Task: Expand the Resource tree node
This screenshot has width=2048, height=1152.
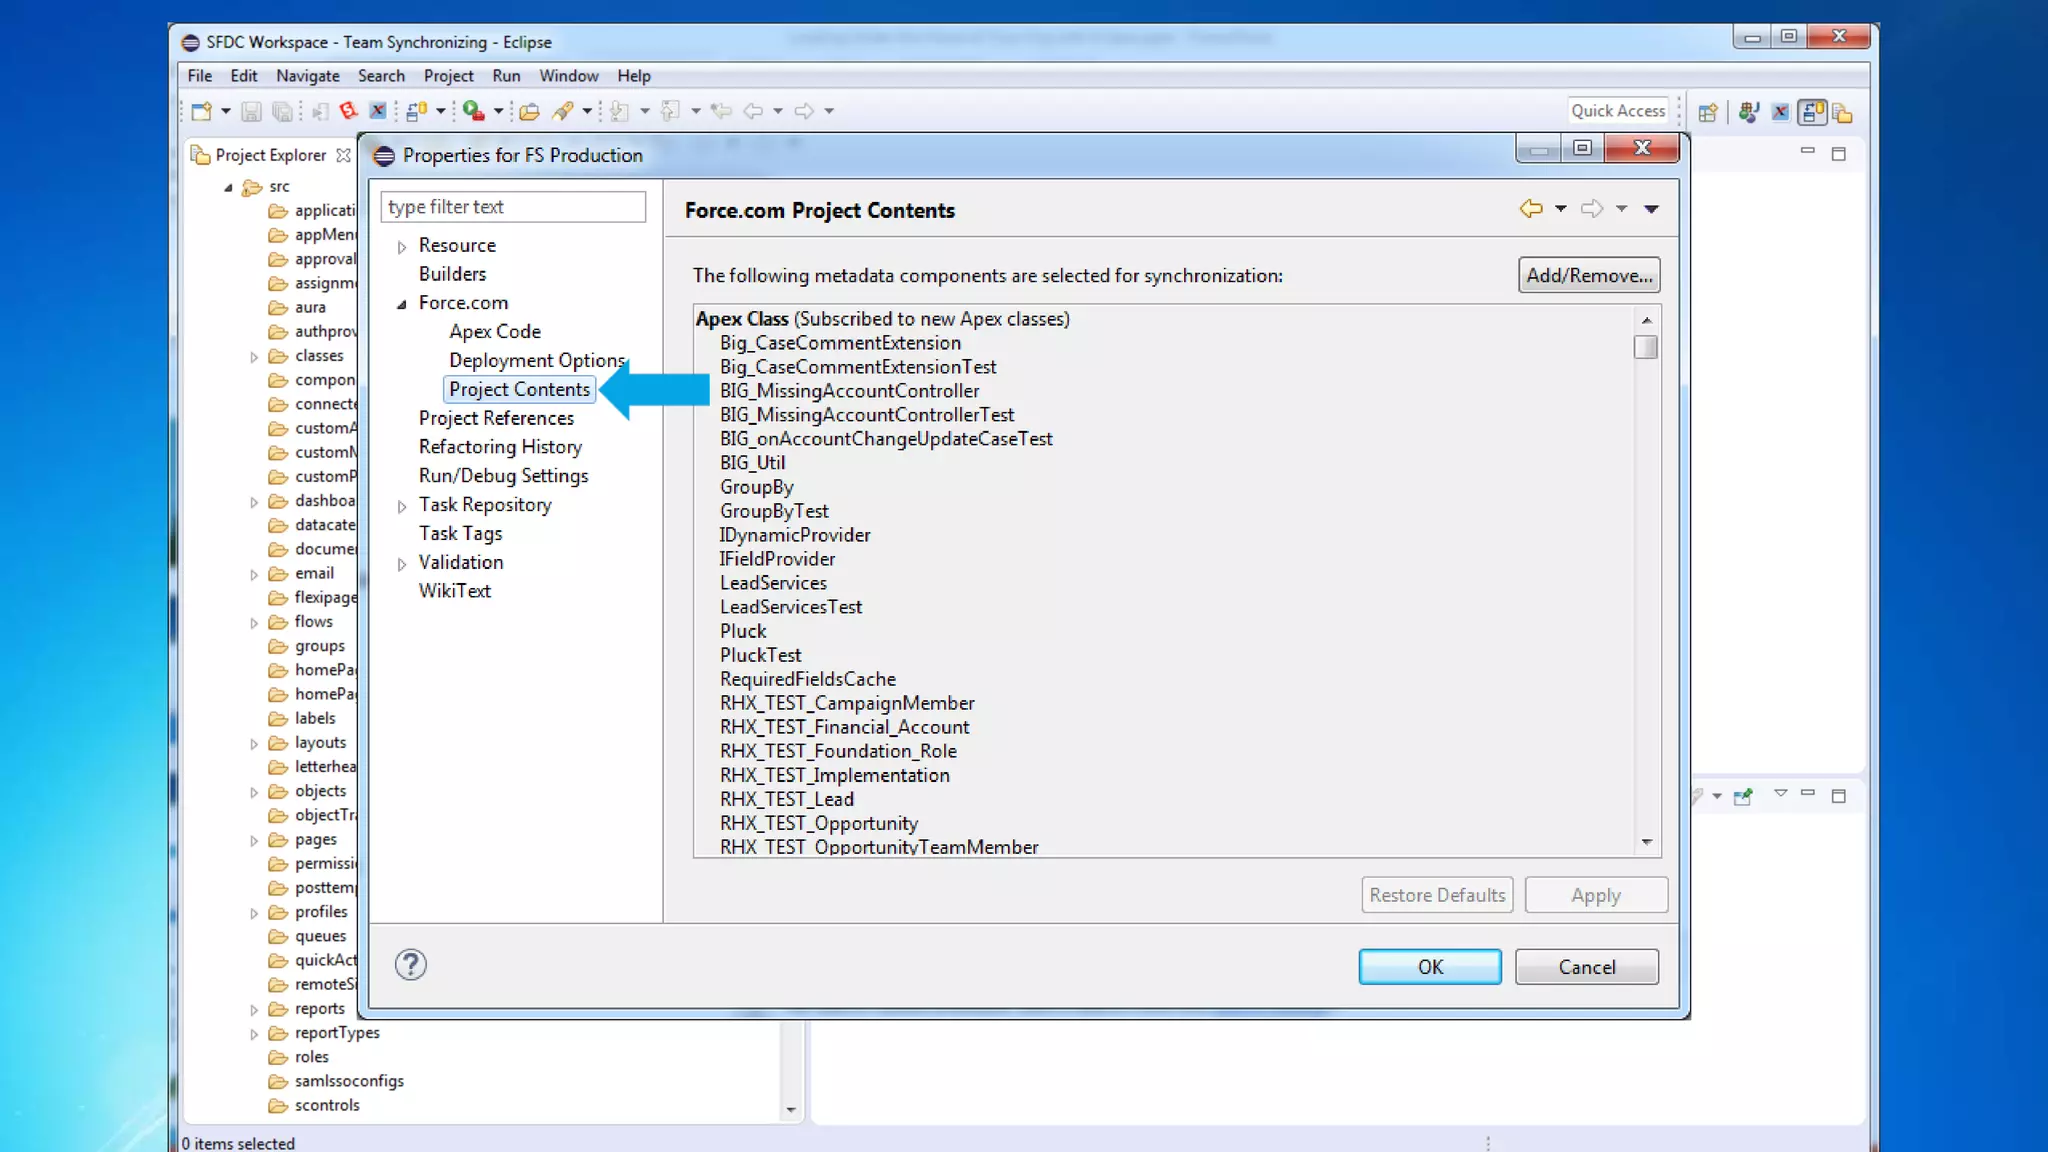Action: [x=402, y=246]
